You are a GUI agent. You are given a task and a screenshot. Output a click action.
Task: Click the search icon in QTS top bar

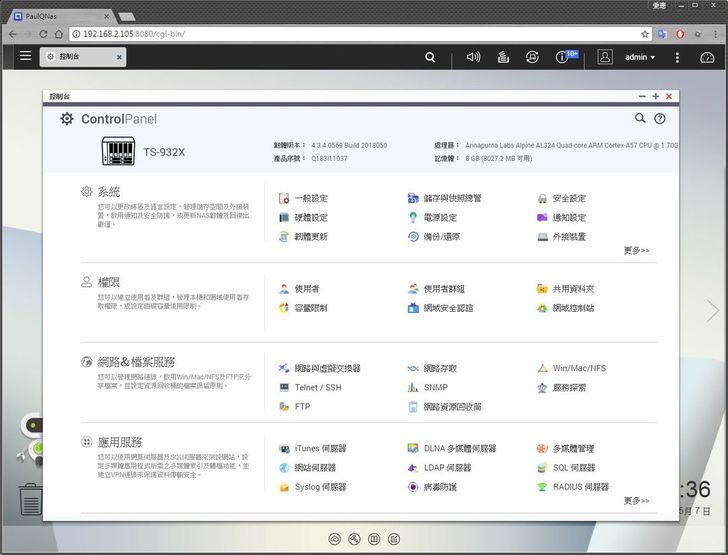click(x=430, y=57)
